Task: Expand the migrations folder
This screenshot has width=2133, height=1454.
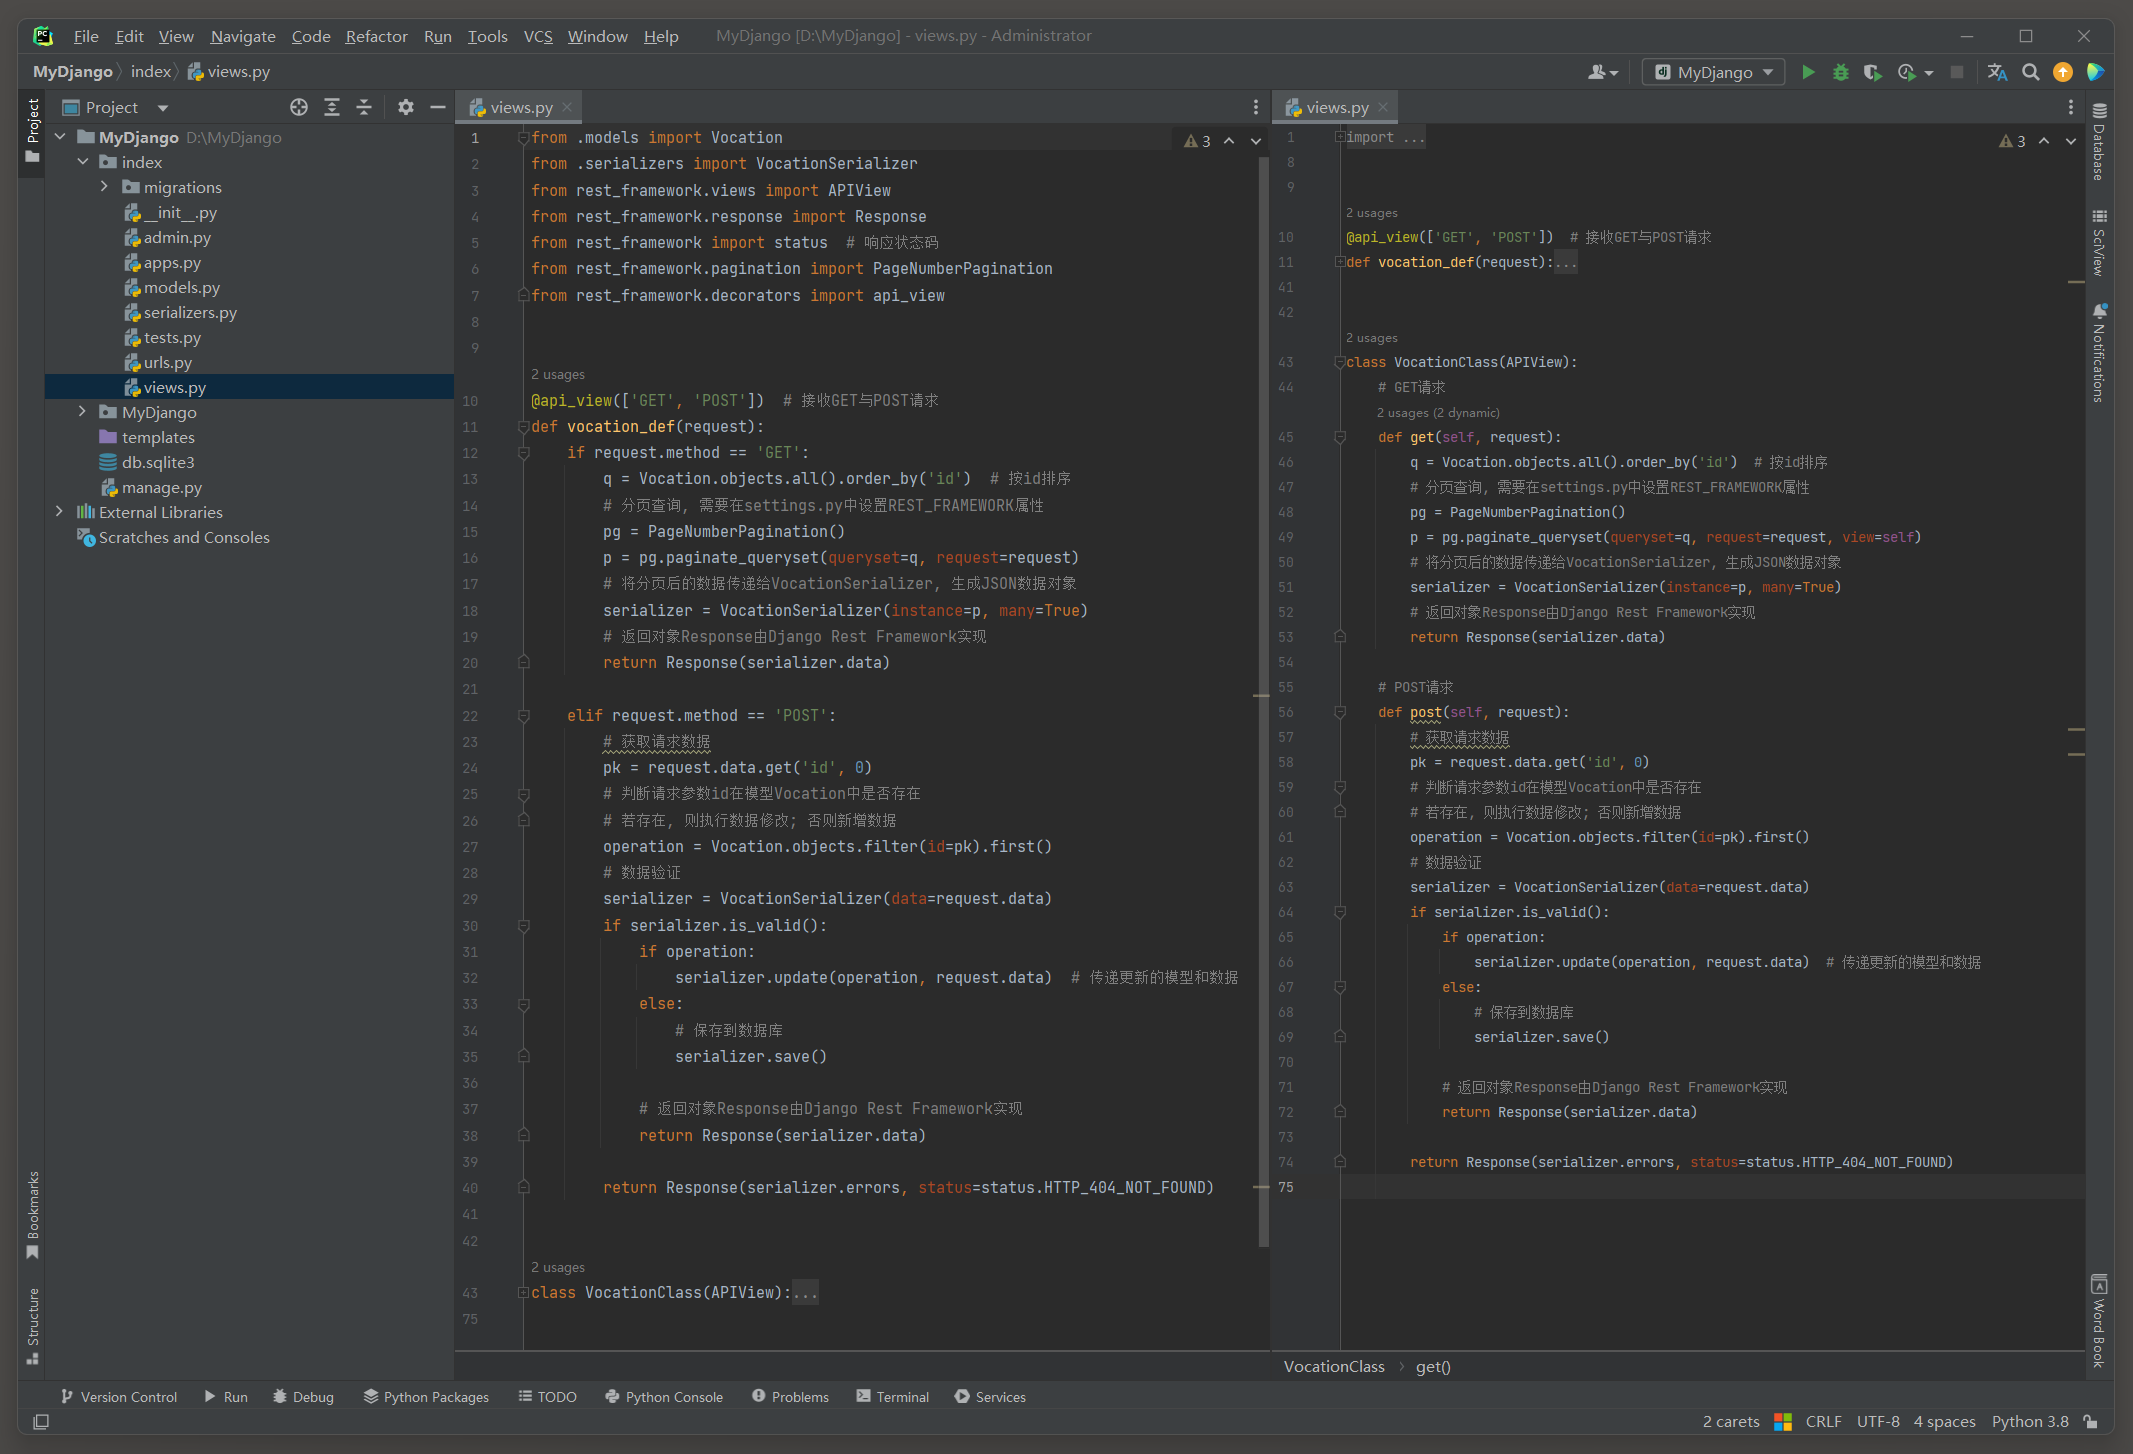Action: [104, 187]
